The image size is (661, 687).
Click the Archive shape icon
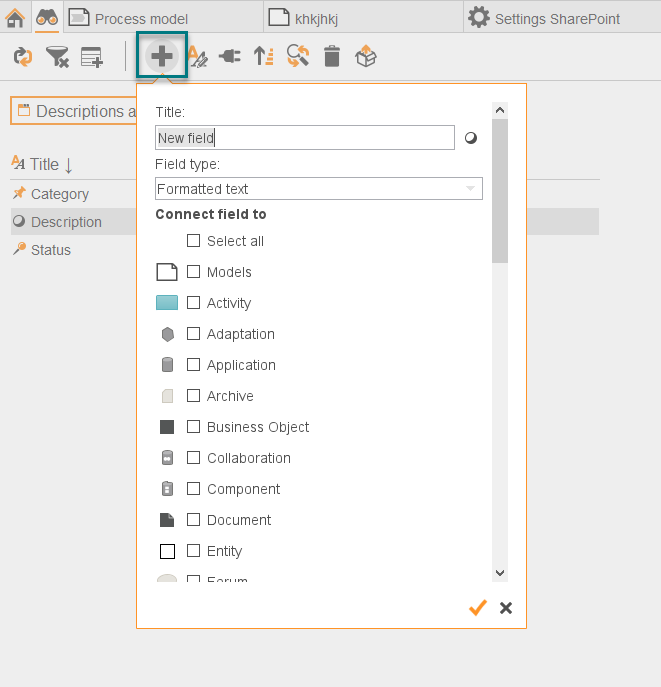pos(167,396)
